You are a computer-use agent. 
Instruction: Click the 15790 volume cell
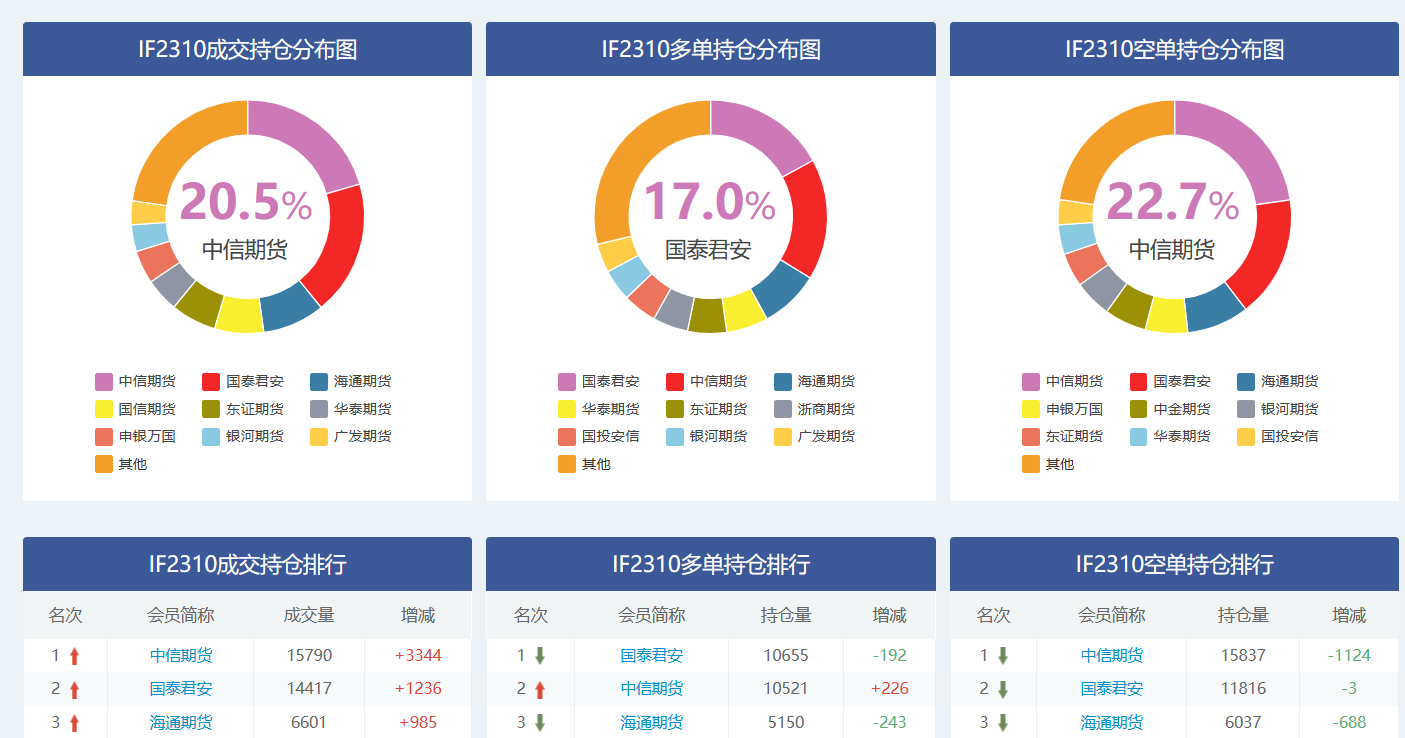coord(309,656)
